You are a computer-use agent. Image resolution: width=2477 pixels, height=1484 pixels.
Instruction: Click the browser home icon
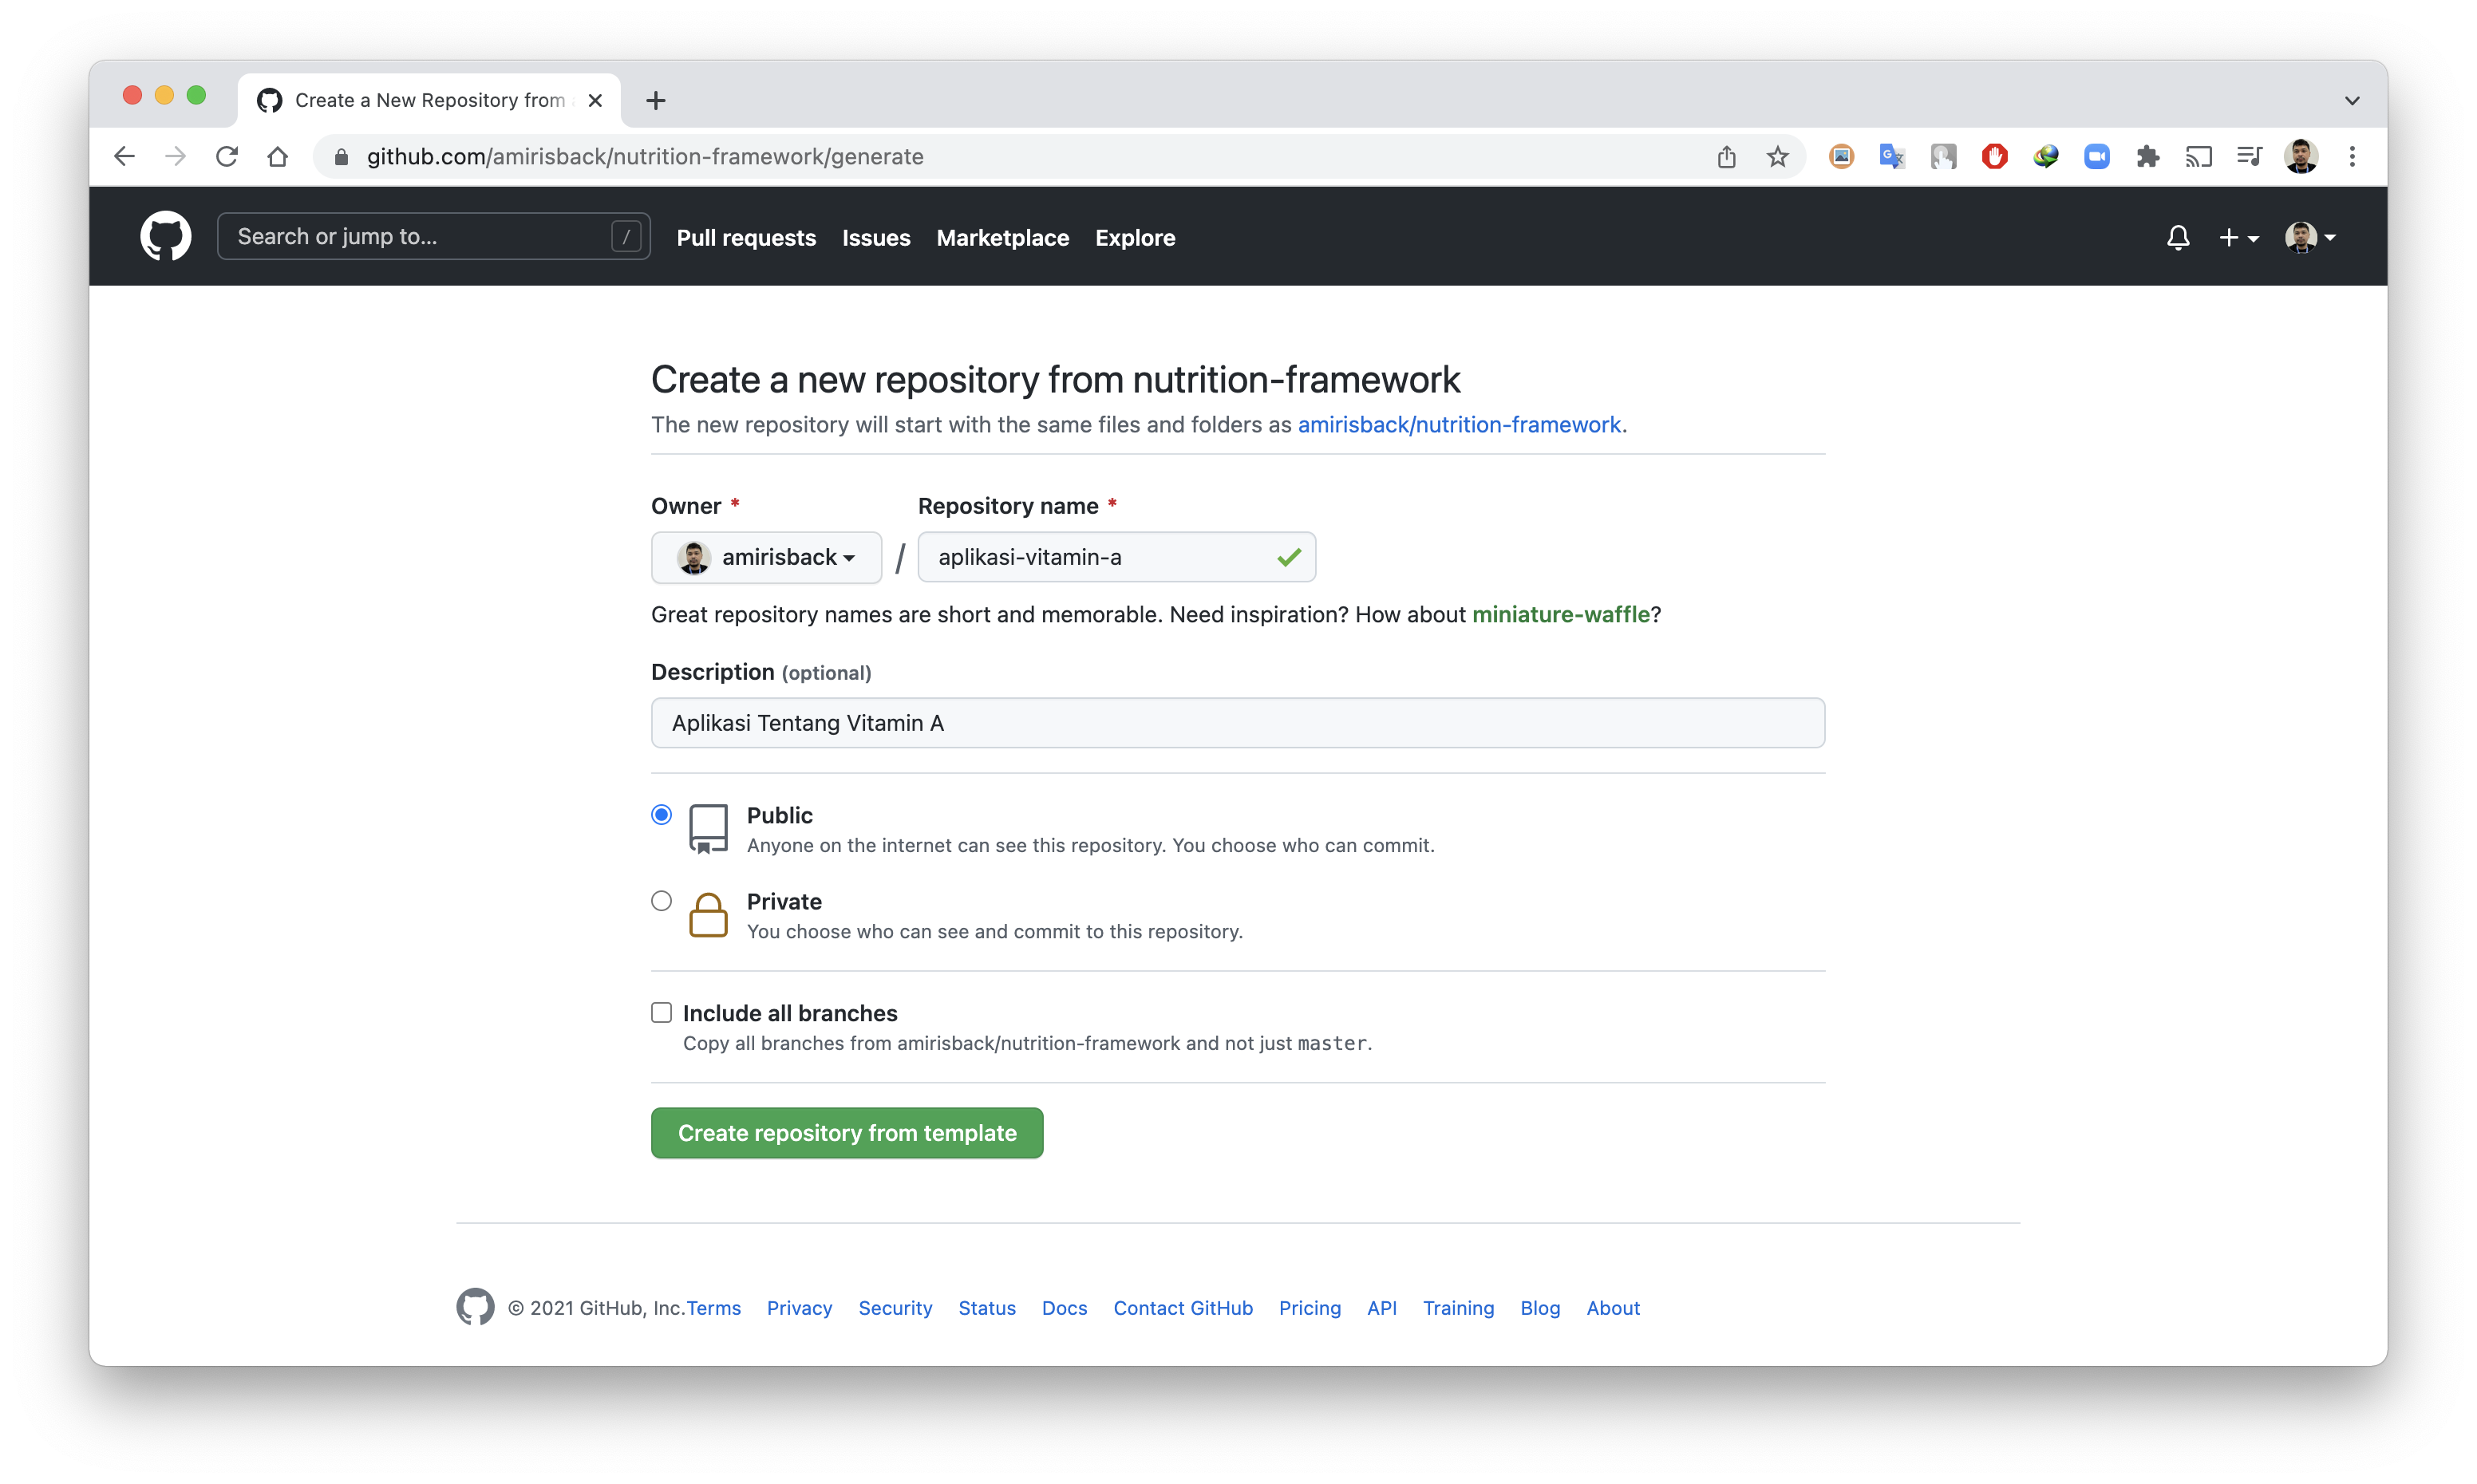click(278, 157)
